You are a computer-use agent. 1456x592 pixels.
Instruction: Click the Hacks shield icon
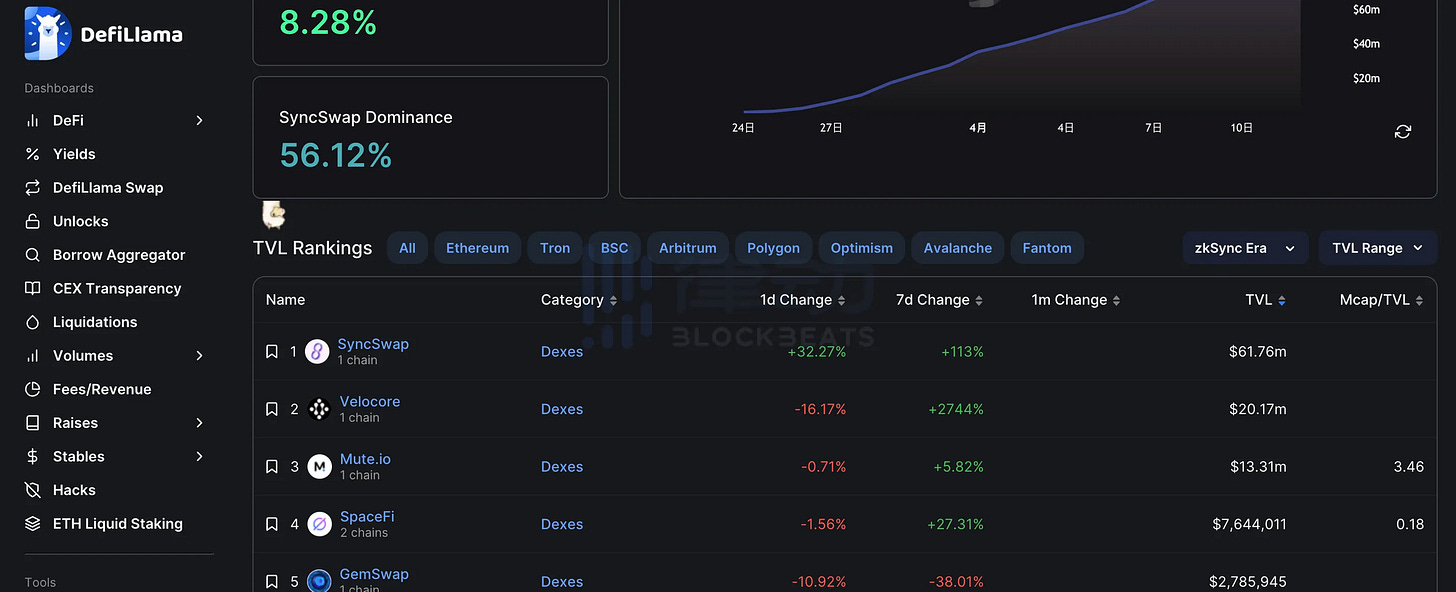coord(33,490)
